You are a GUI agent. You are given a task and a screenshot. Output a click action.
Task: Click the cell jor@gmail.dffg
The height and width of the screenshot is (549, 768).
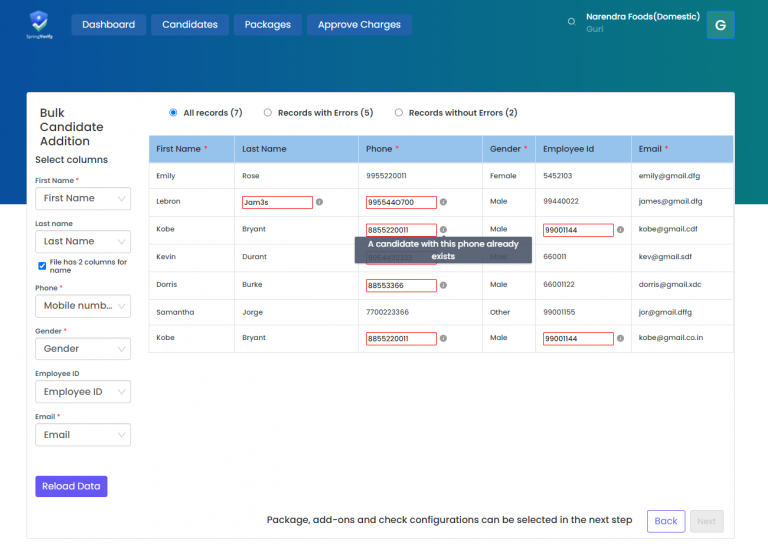click(x=665, y=312)
